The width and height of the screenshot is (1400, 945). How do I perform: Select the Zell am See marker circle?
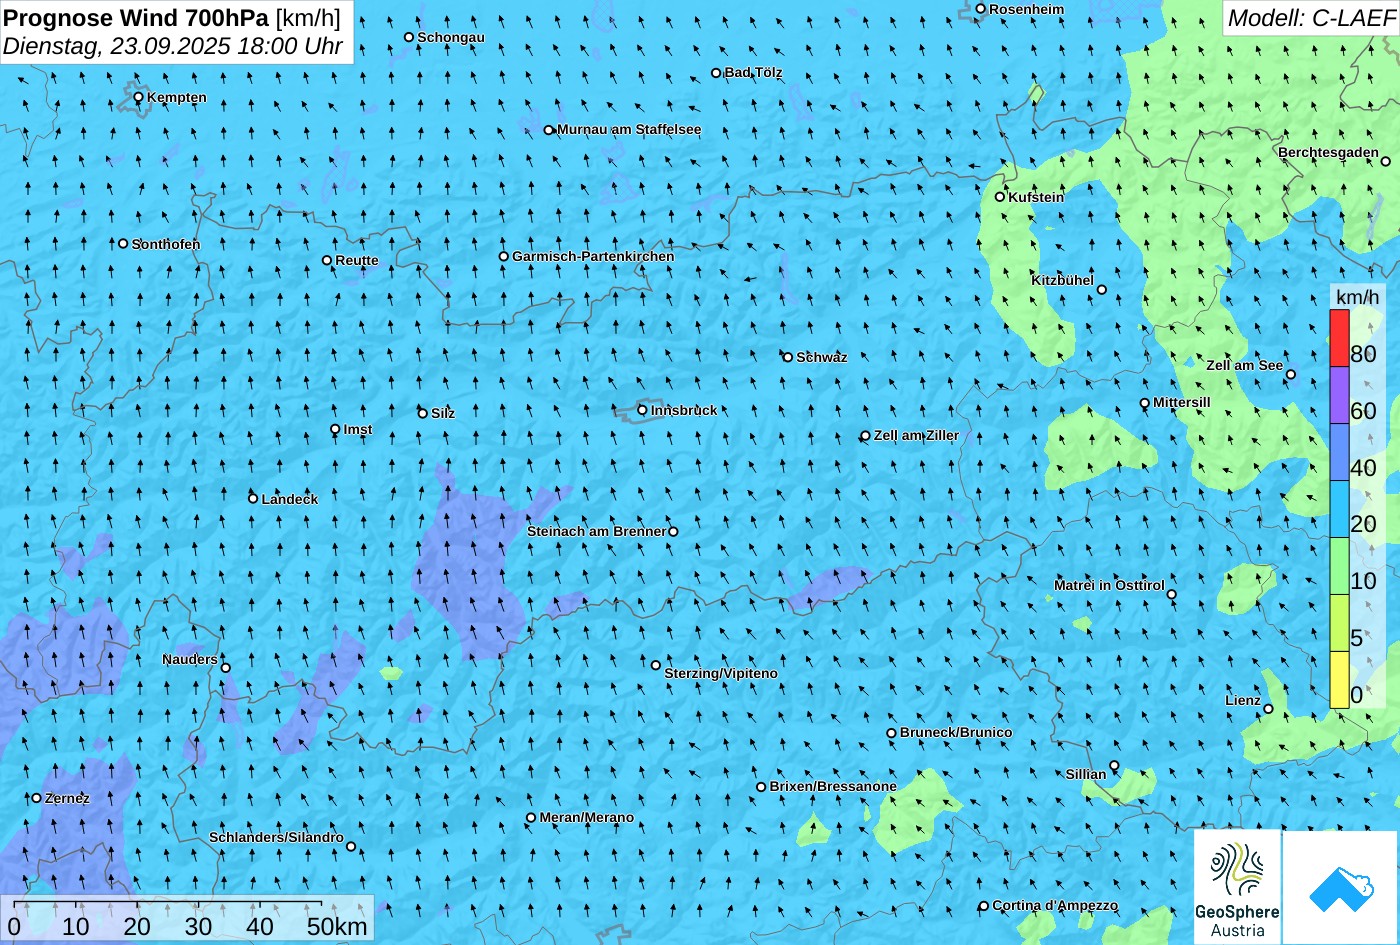click(x=1291, y=375)
